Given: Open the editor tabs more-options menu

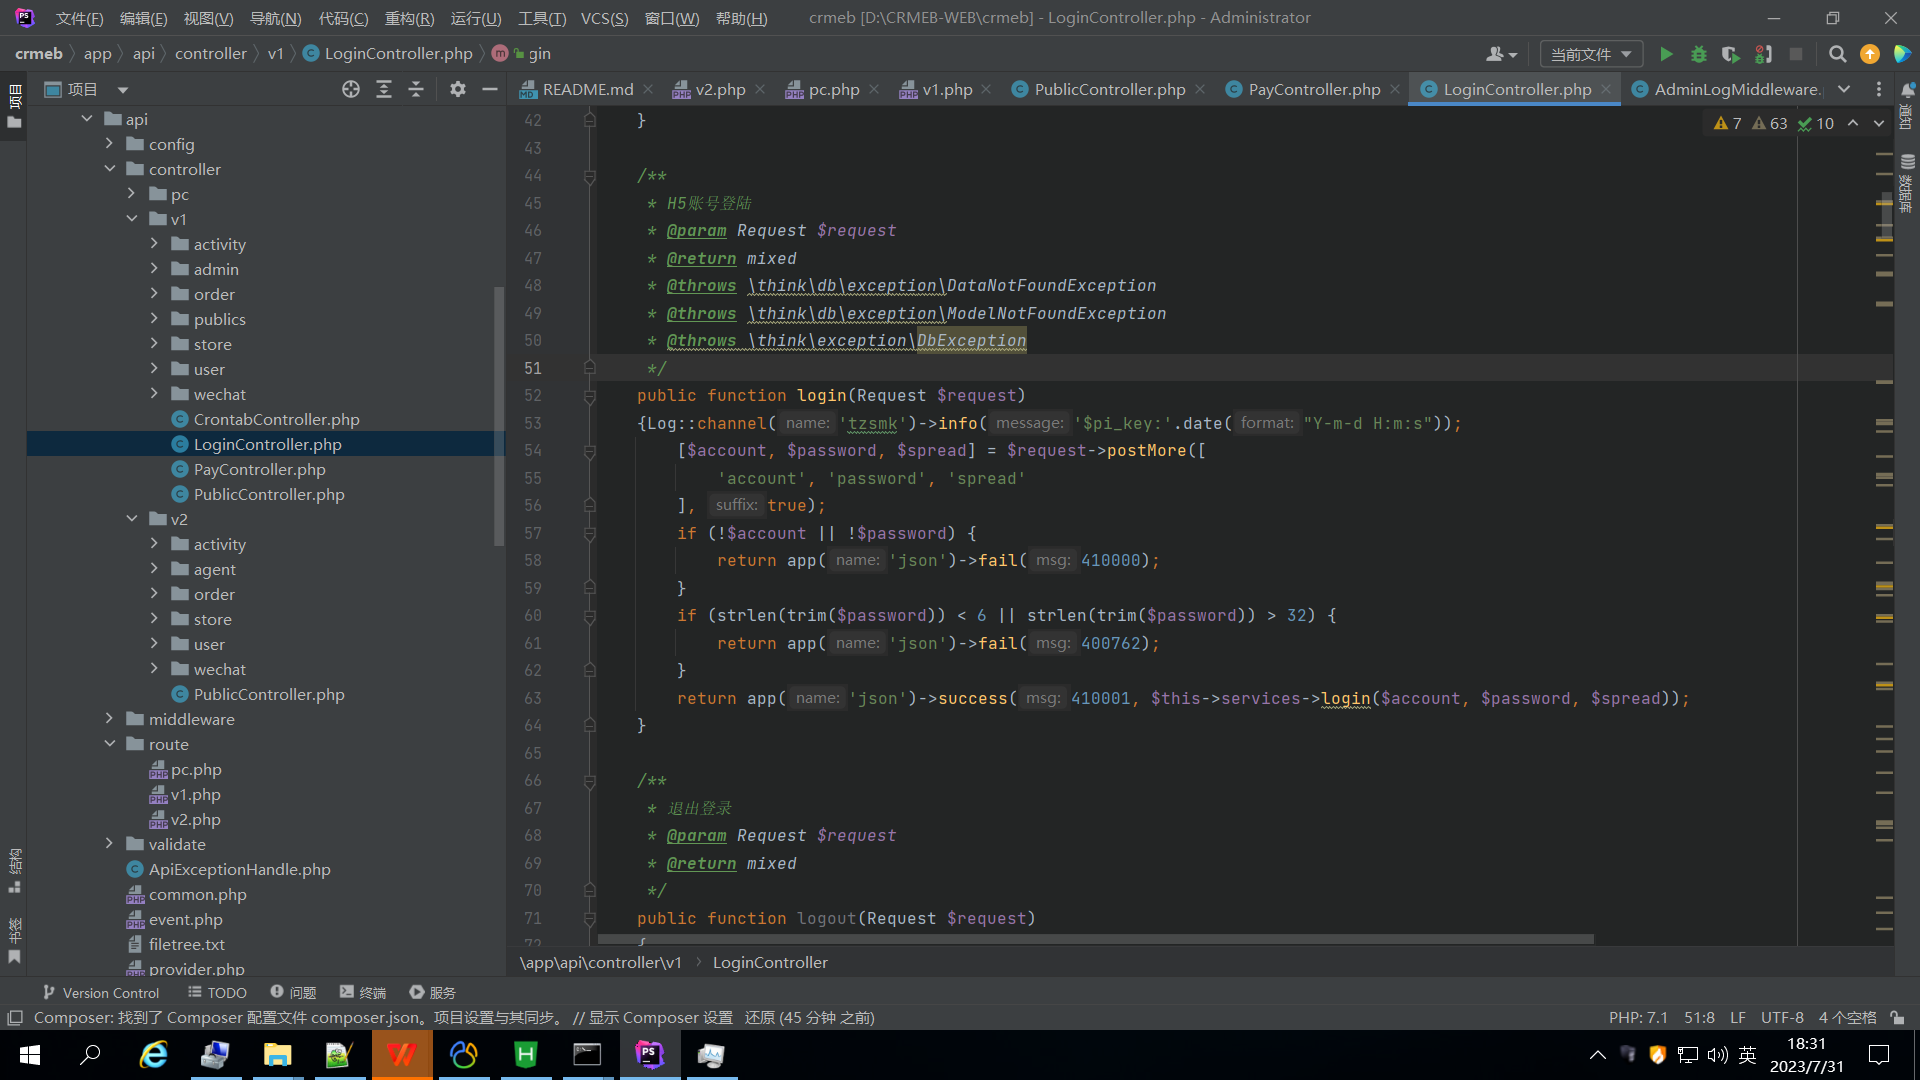Looking at the screenshot, I should pyautogui.click(x=1879, y=89).
